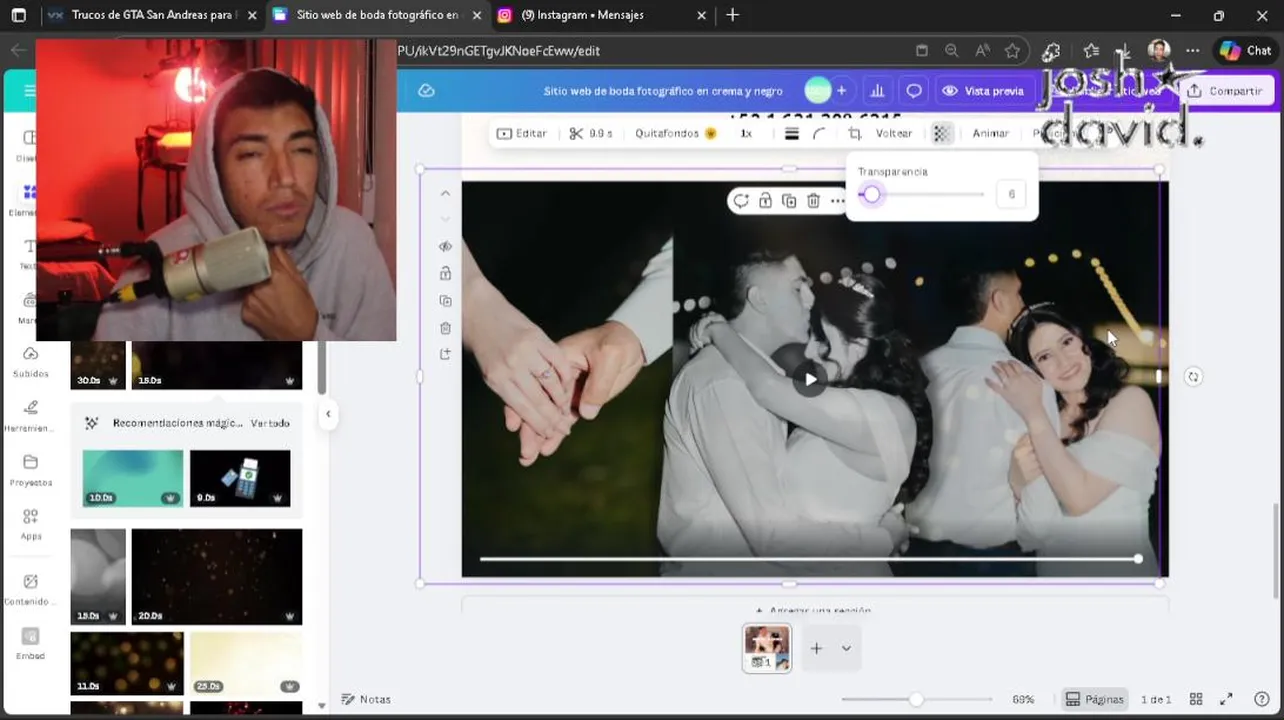Screen dimensions: 1284x720
Task: Open the help question mark button
Action: coord(1261,699)
